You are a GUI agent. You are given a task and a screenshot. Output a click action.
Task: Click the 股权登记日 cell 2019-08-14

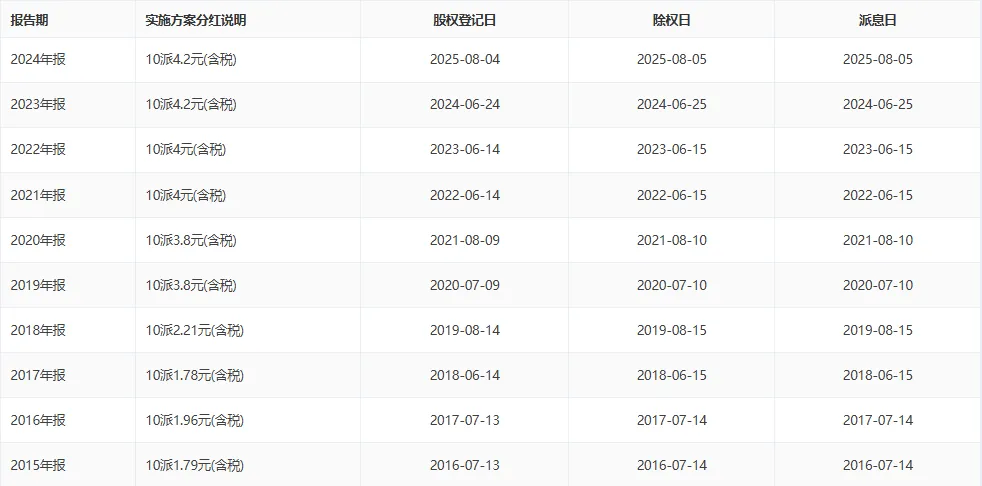[x=464, y=330]
